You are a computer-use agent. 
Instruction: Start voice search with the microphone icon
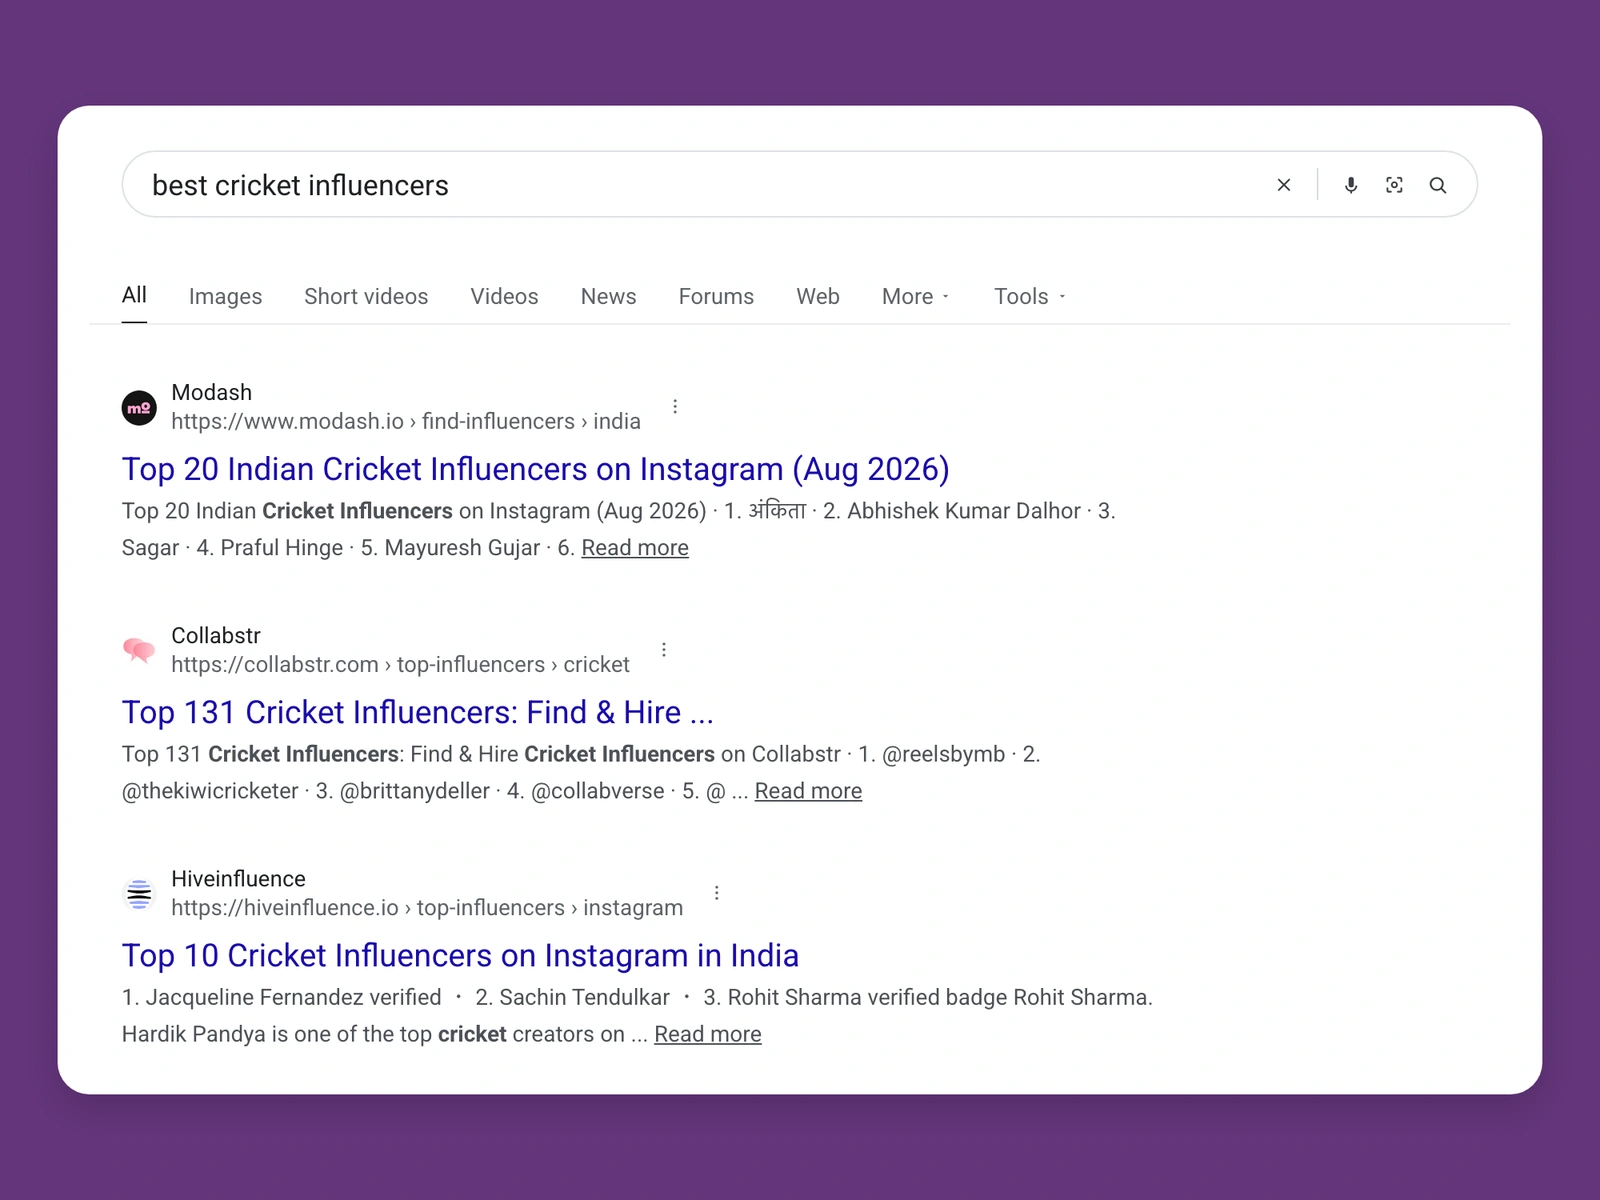1351,185
